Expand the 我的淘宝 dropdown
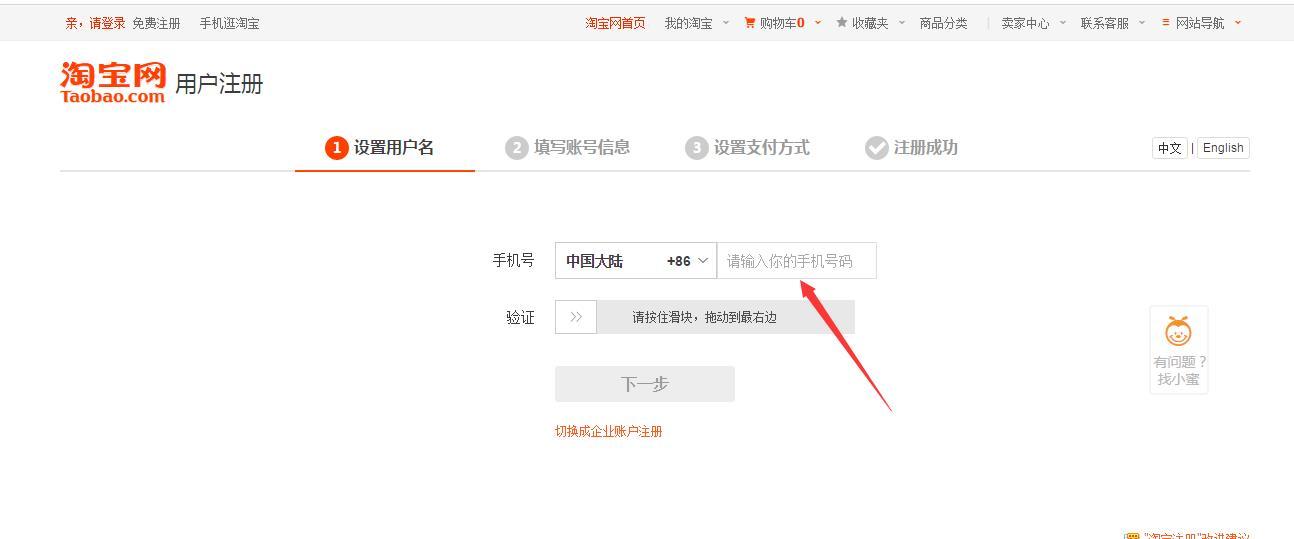 697,23
